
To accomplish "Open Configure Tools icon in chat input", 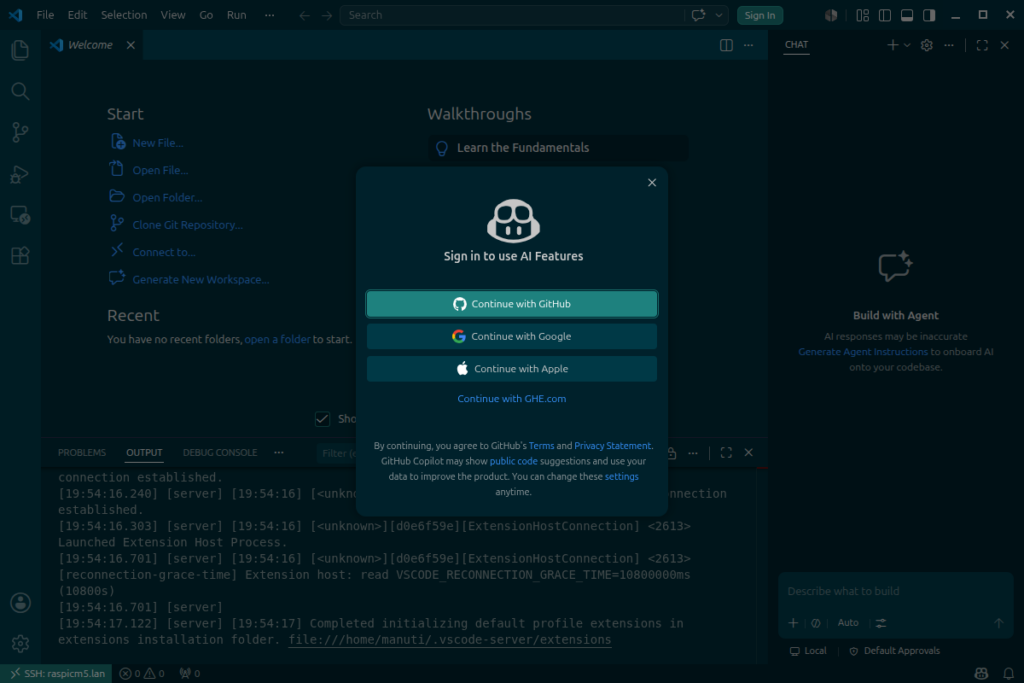I will point(881,623).
